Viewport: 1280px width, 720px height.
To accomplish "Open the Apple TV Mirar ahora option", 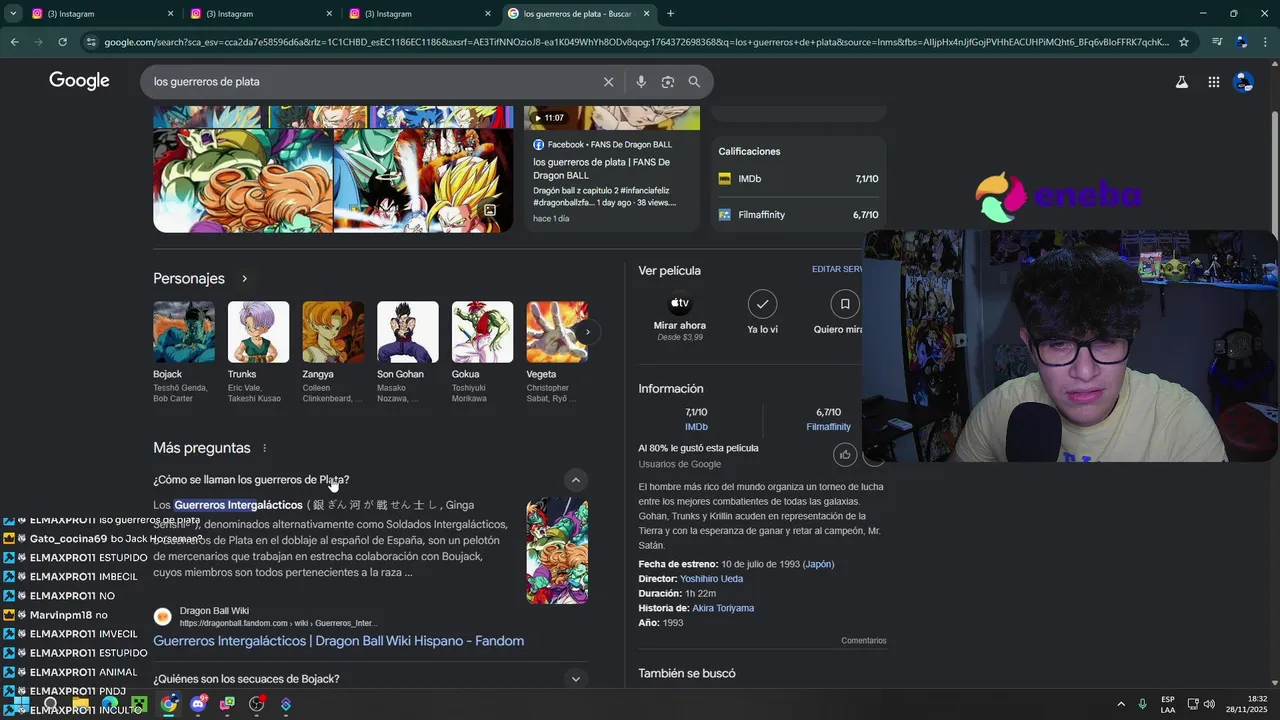I will 680,315.
